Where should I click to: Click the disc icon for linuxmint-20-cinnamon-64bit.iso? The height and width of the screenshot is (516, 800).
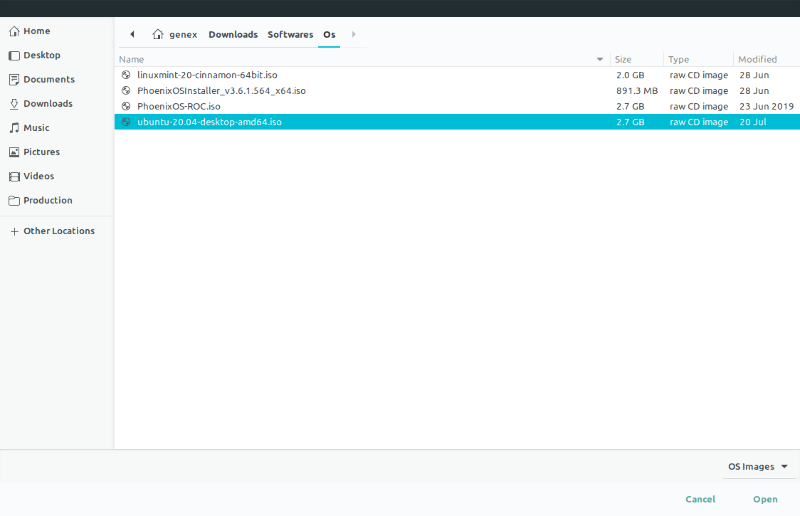(126, 75)
